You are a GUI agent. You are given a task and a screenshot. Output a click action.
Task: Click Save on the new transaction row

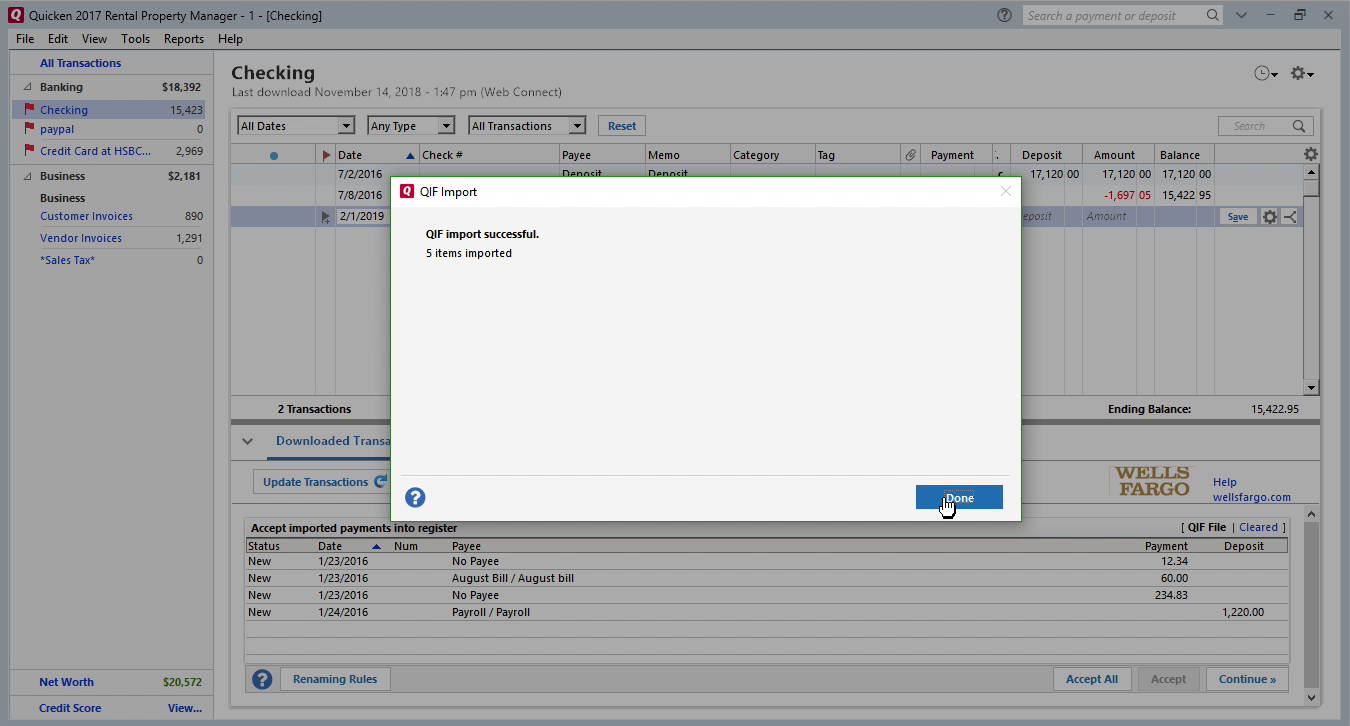[1238, 217]
